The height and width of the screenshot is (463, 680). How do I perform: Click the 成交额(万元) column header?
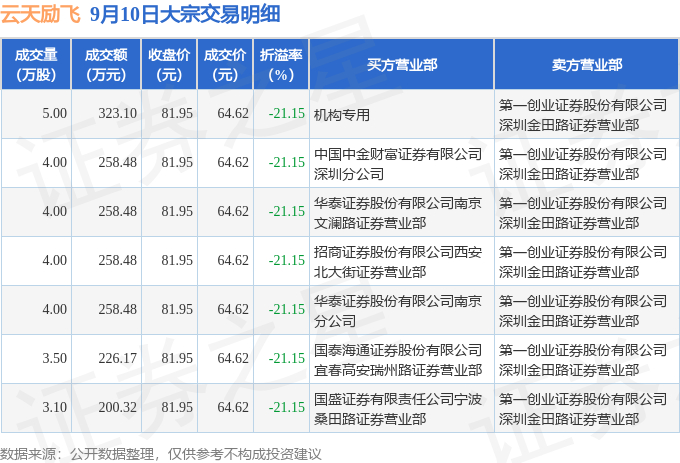(x=106, y=65)
